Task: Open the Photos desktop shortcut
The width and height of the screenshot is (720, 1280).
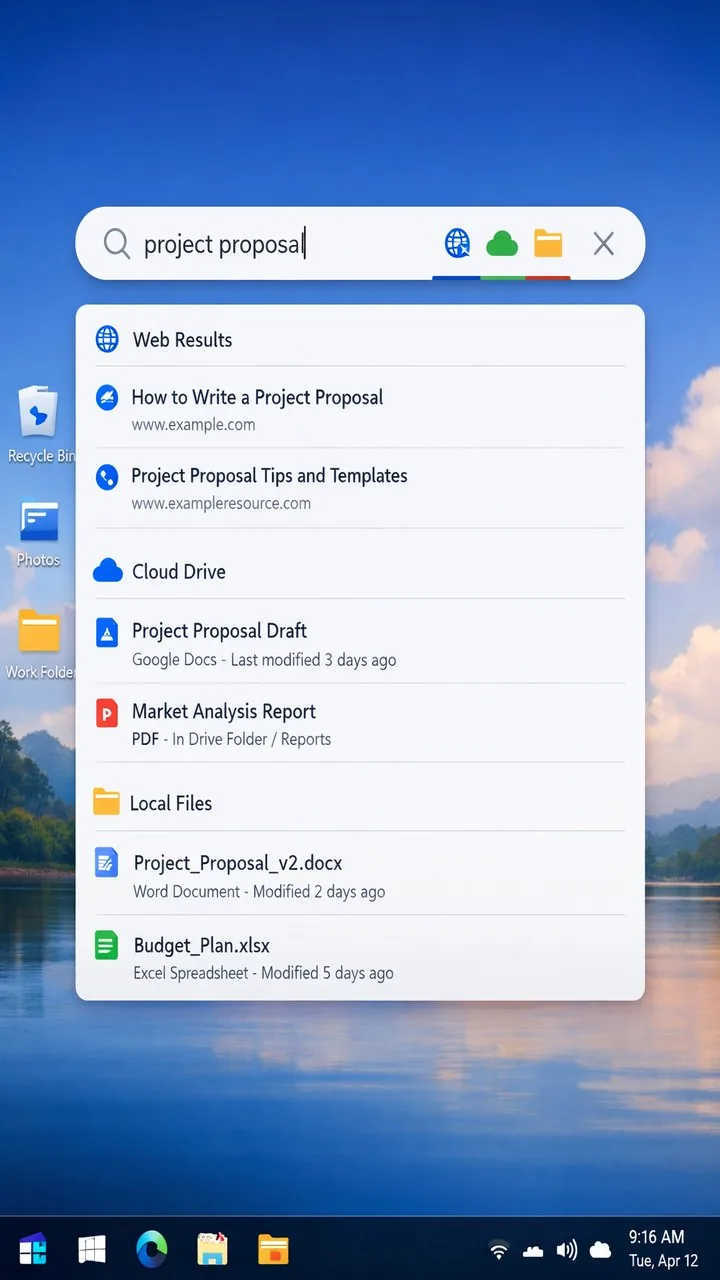Action: point(38,523)
